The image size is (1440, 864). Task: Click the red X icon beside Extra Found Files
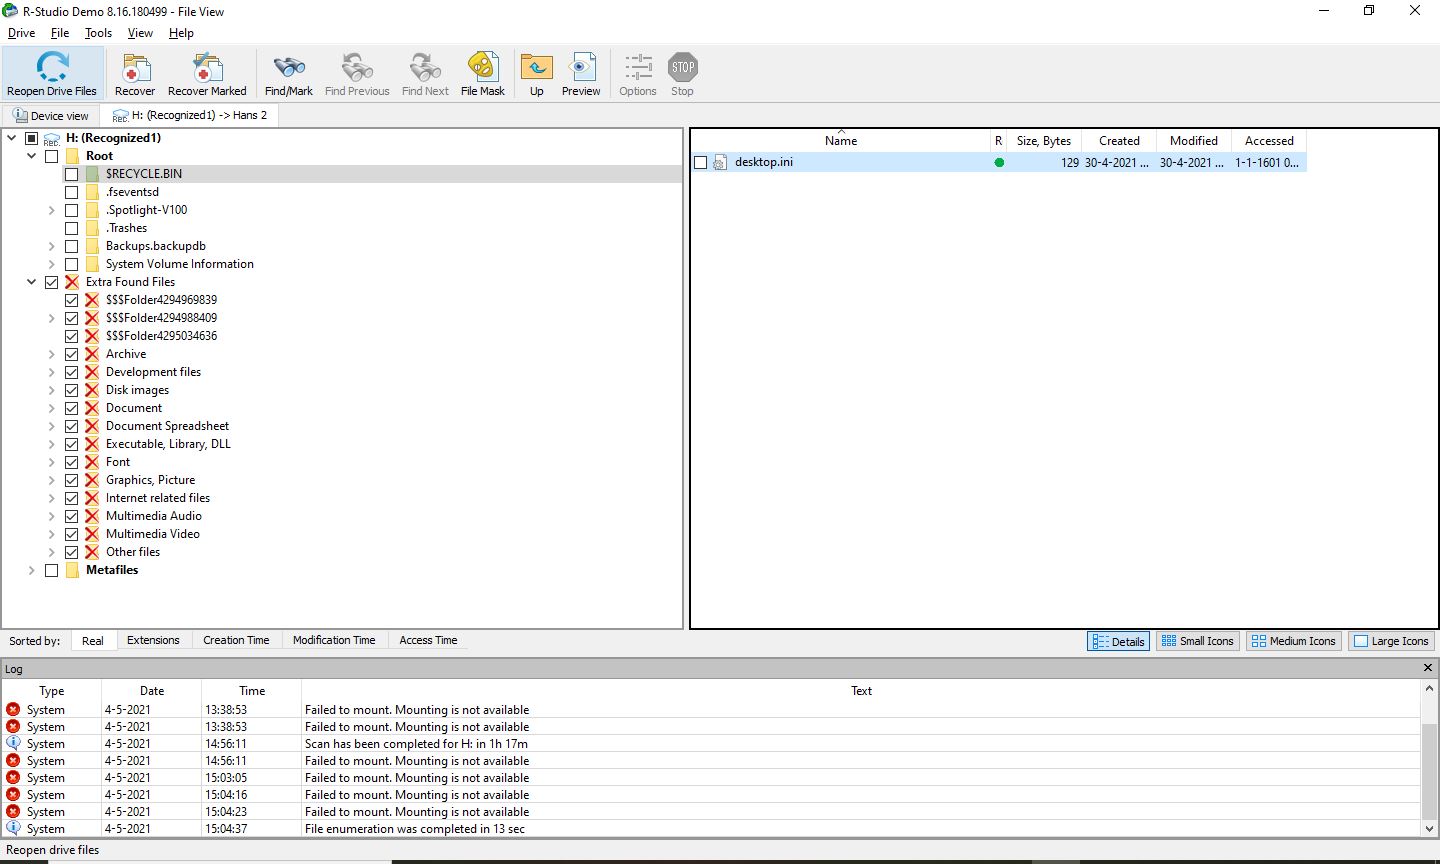pos(72,282)
